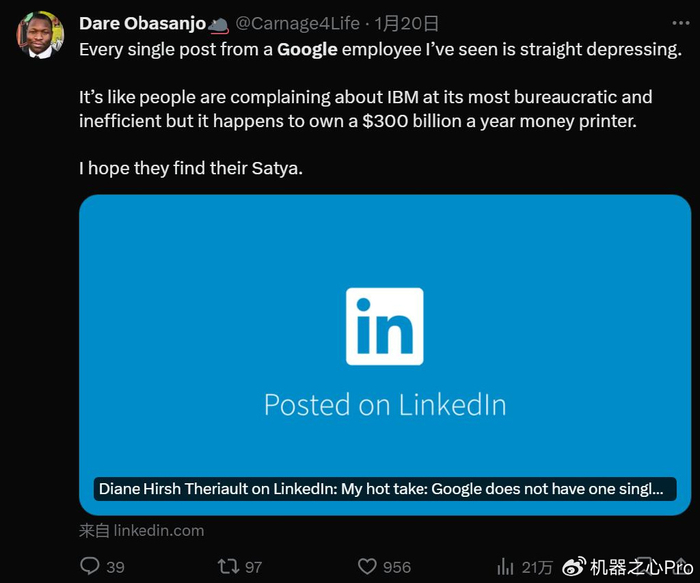
Task: Click the 'I hope they find their Satya' line
Action: 190,168
